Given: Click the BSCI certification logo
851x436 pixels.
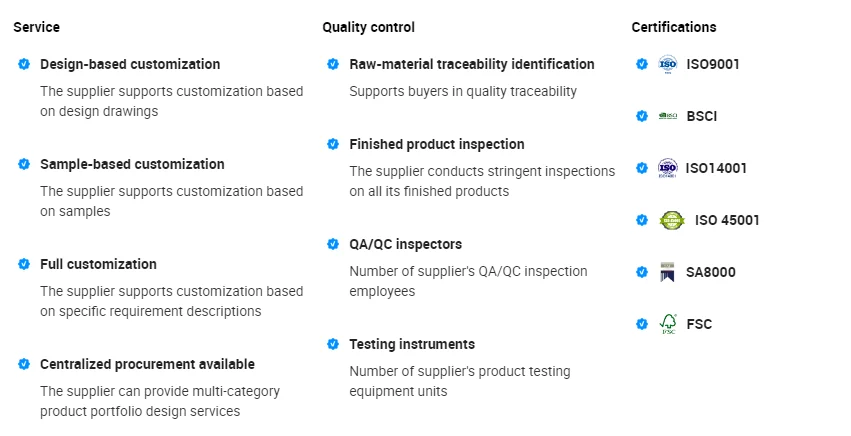Looking at the screenshot, I should click(x=668, y=116).
